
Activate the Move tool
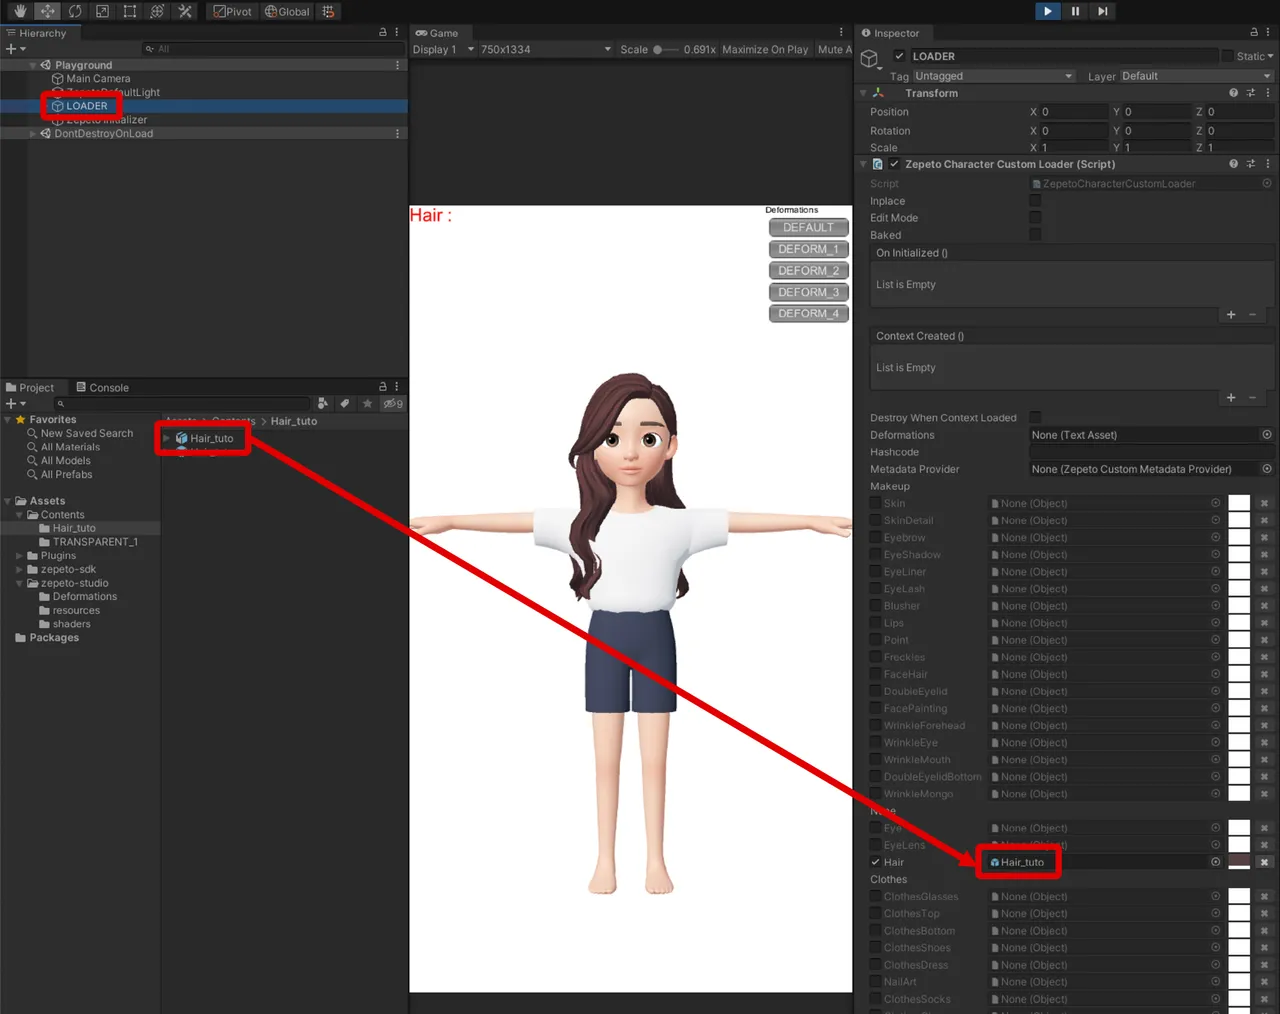click(x=47, y=11)
